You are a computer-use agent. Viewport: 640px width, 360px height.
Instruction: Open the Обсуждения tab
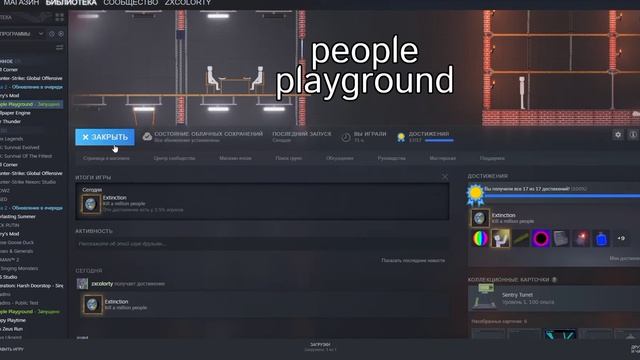340,158
